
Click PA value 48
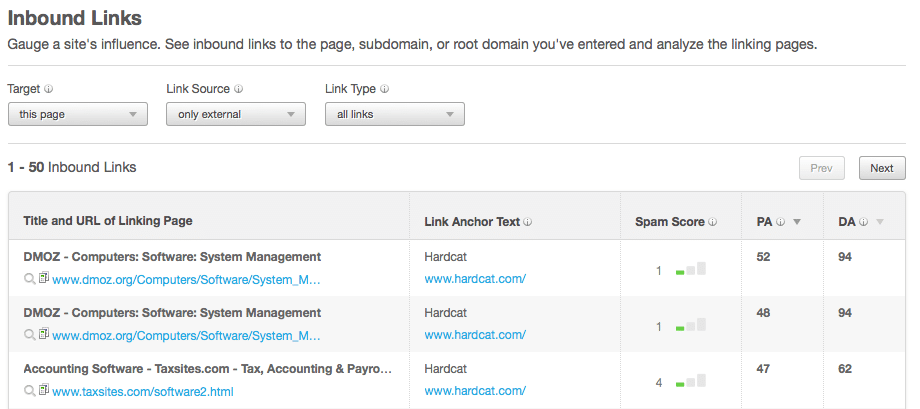point(763,313)
